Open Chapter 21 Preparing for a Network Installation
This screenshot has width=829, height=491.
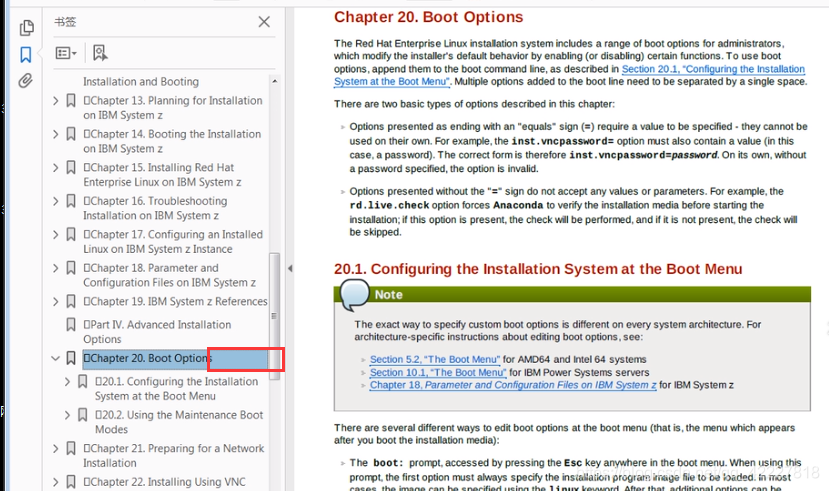[x=173, y=456]
